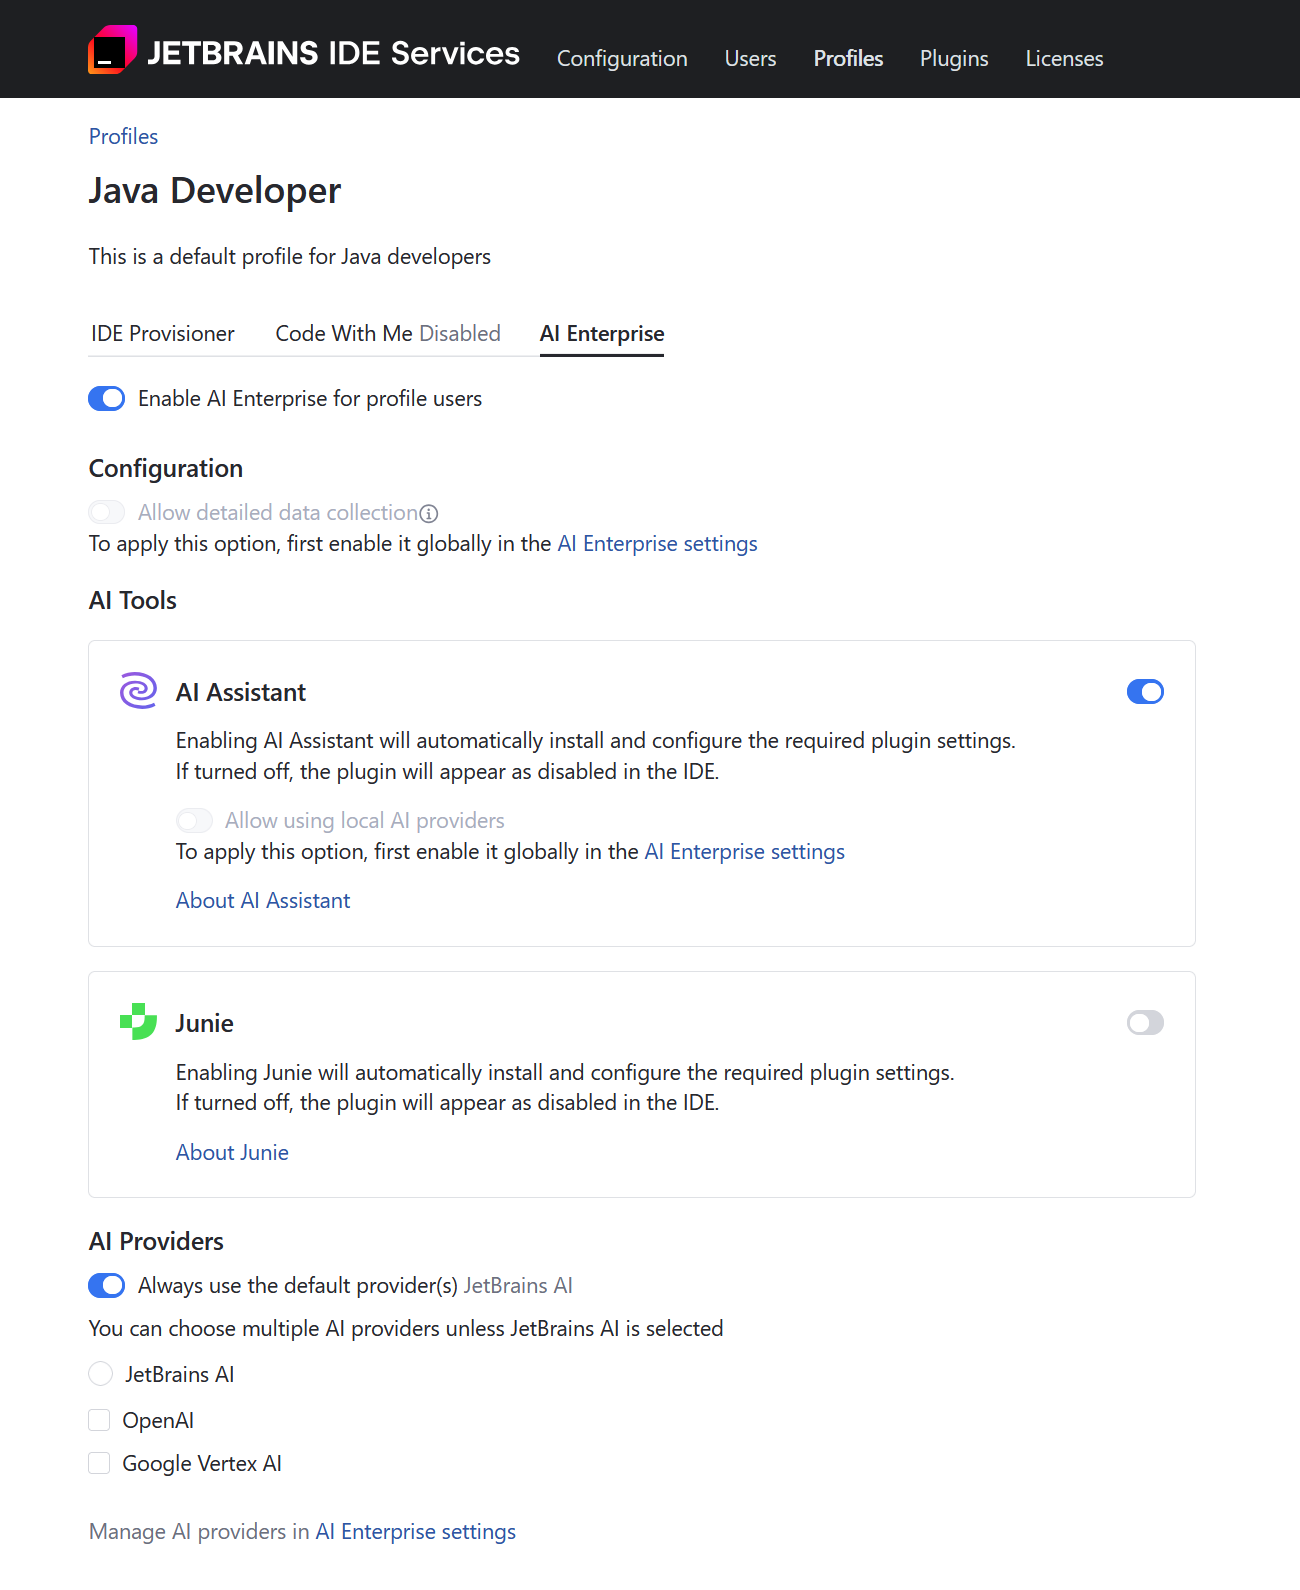
Task: Enable the Junie toggle
Action: 1145,1022
